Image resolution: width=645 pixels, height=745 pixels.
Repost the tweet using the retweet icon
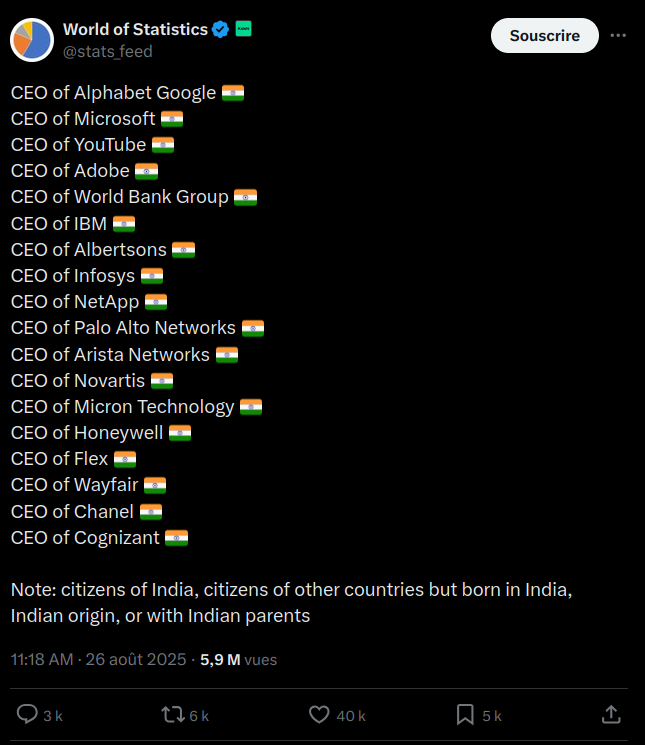tap(173, 714)
